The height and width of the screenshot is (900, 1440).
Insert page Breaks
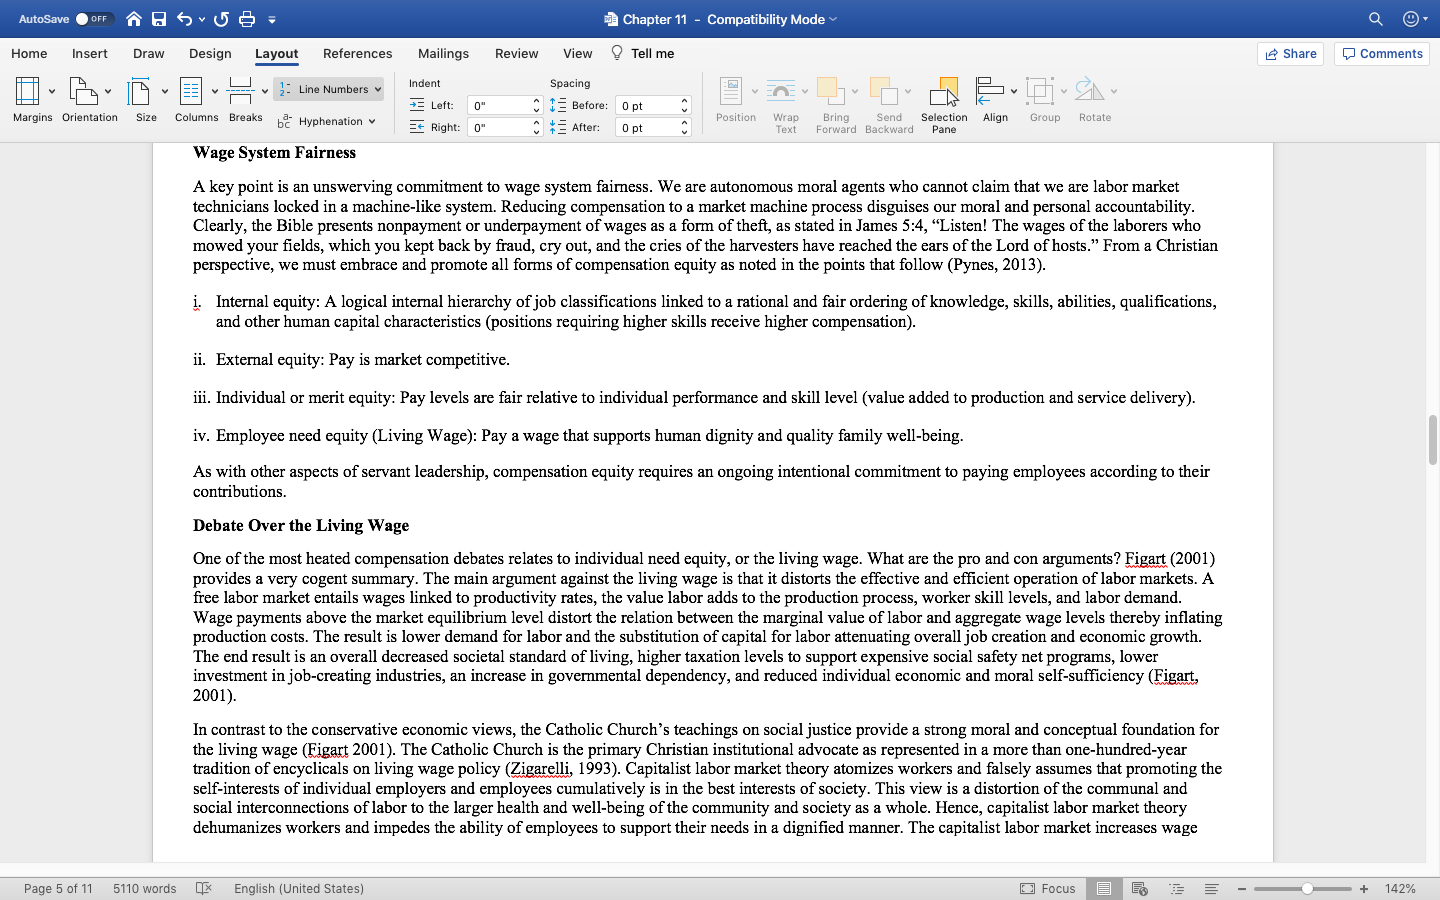[x=247, y=100]
